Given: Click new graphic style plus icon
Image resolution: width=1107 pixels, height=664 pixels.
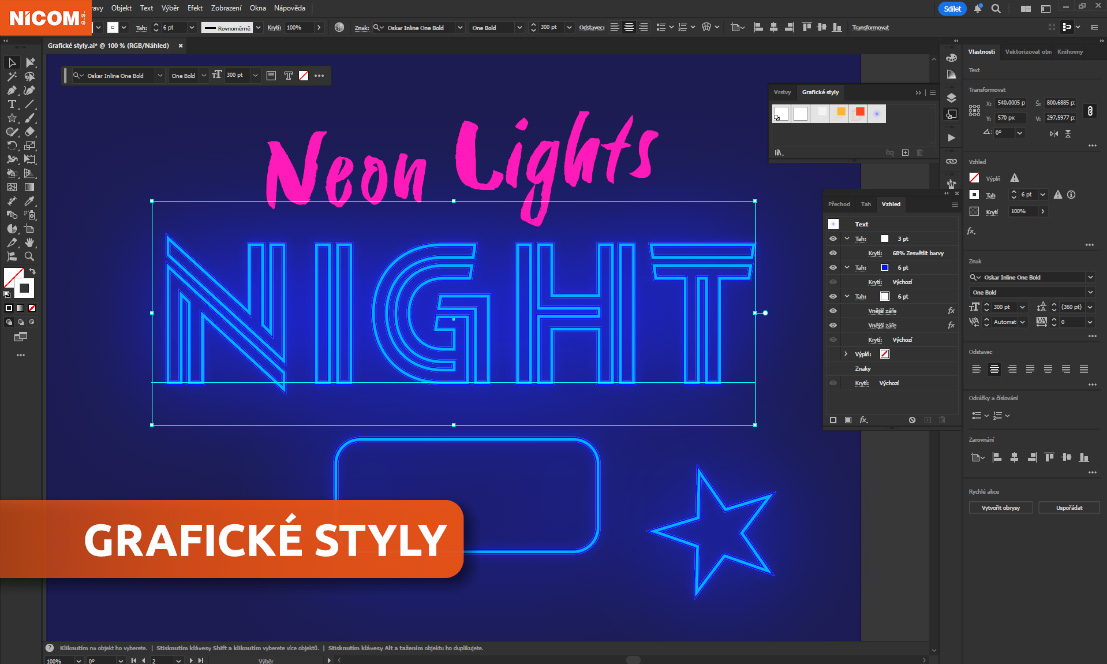Looking at the screenshot, I should [905, 152].
